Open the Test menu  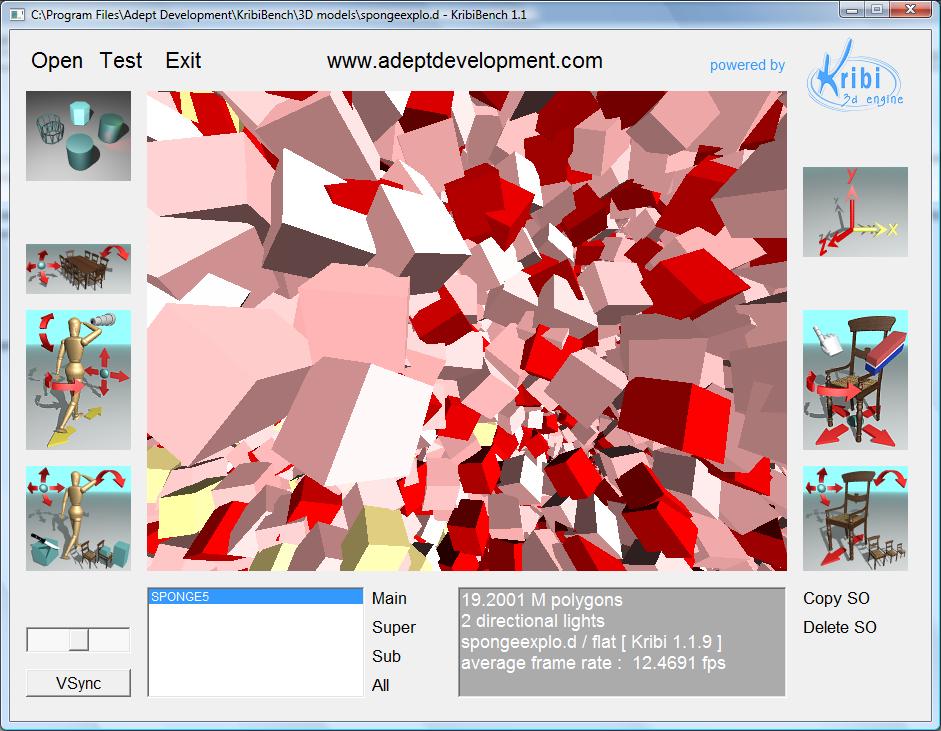121,61
